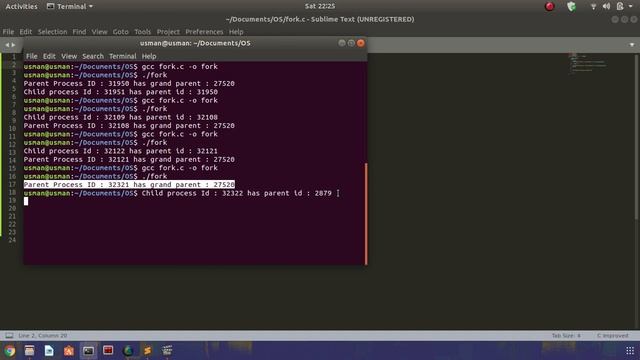Image resolution: width=640 pixels, height=360 pixels.
Task: Open the system menu arrow in top bar
Action: tap(631, 6)
